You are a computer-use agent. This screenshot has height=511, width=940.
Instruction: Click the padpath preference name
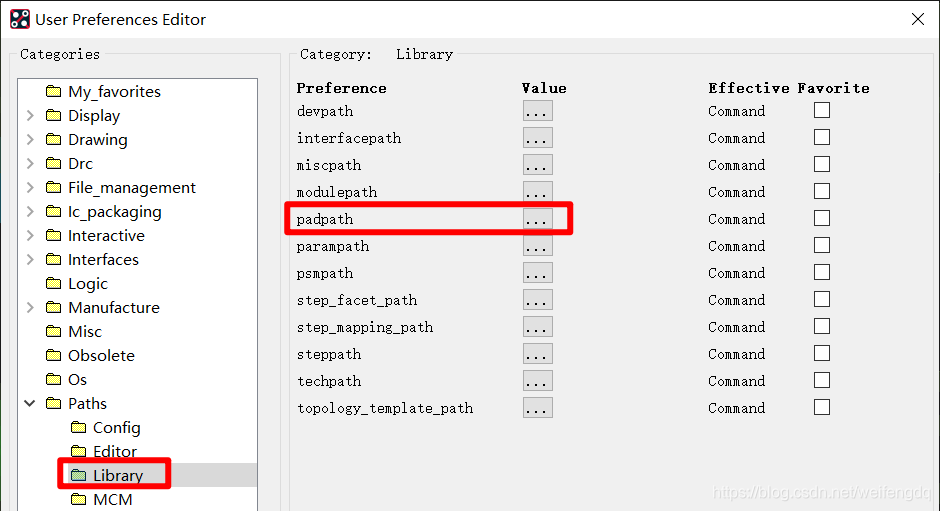pos(325,220)
